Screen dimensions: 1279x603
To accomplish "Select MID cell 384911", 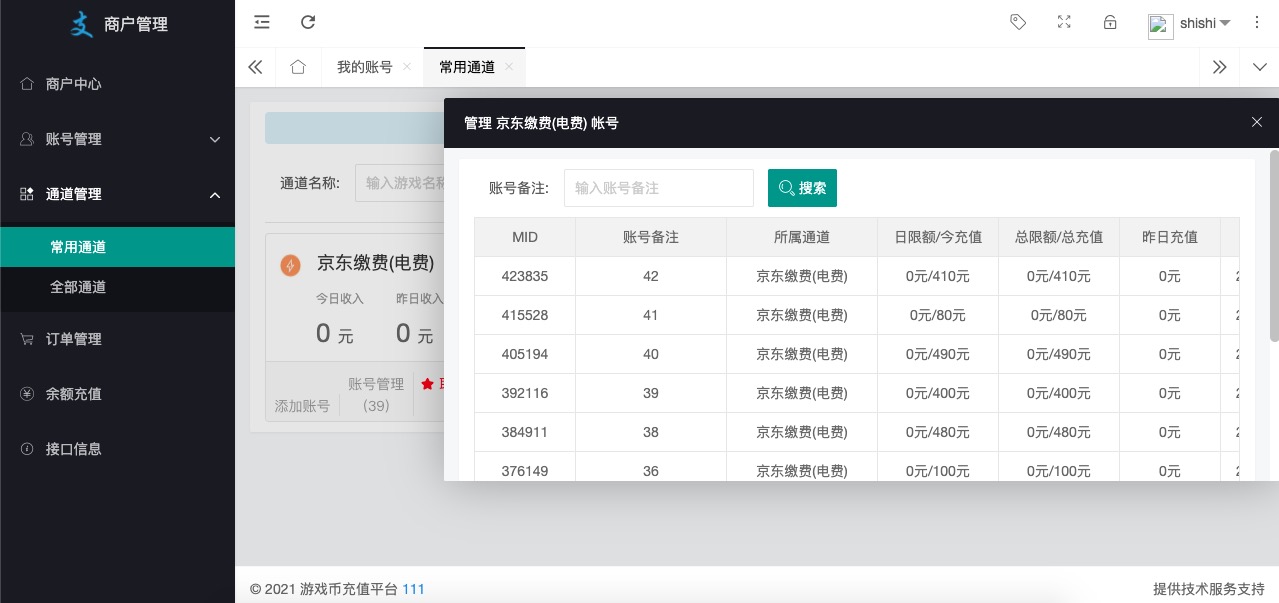I will pyautogui.click(x=525, y=432).
